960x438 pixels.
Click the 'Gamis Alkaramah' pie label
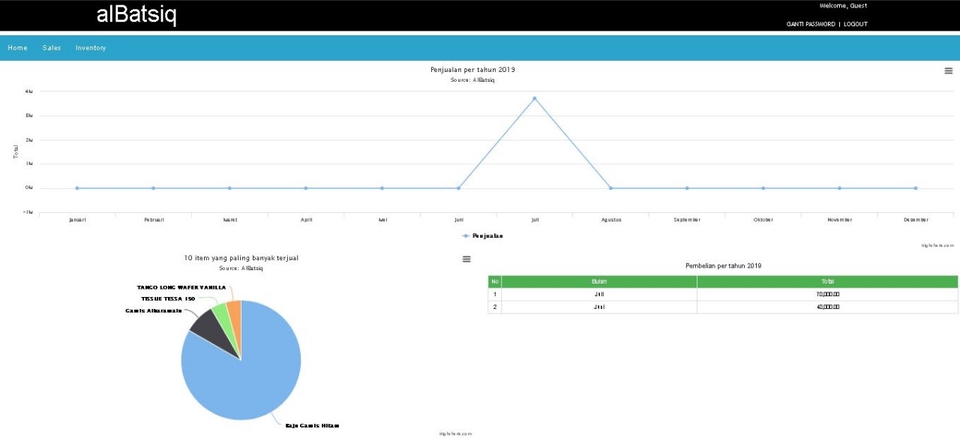click(x=154, y=311)
